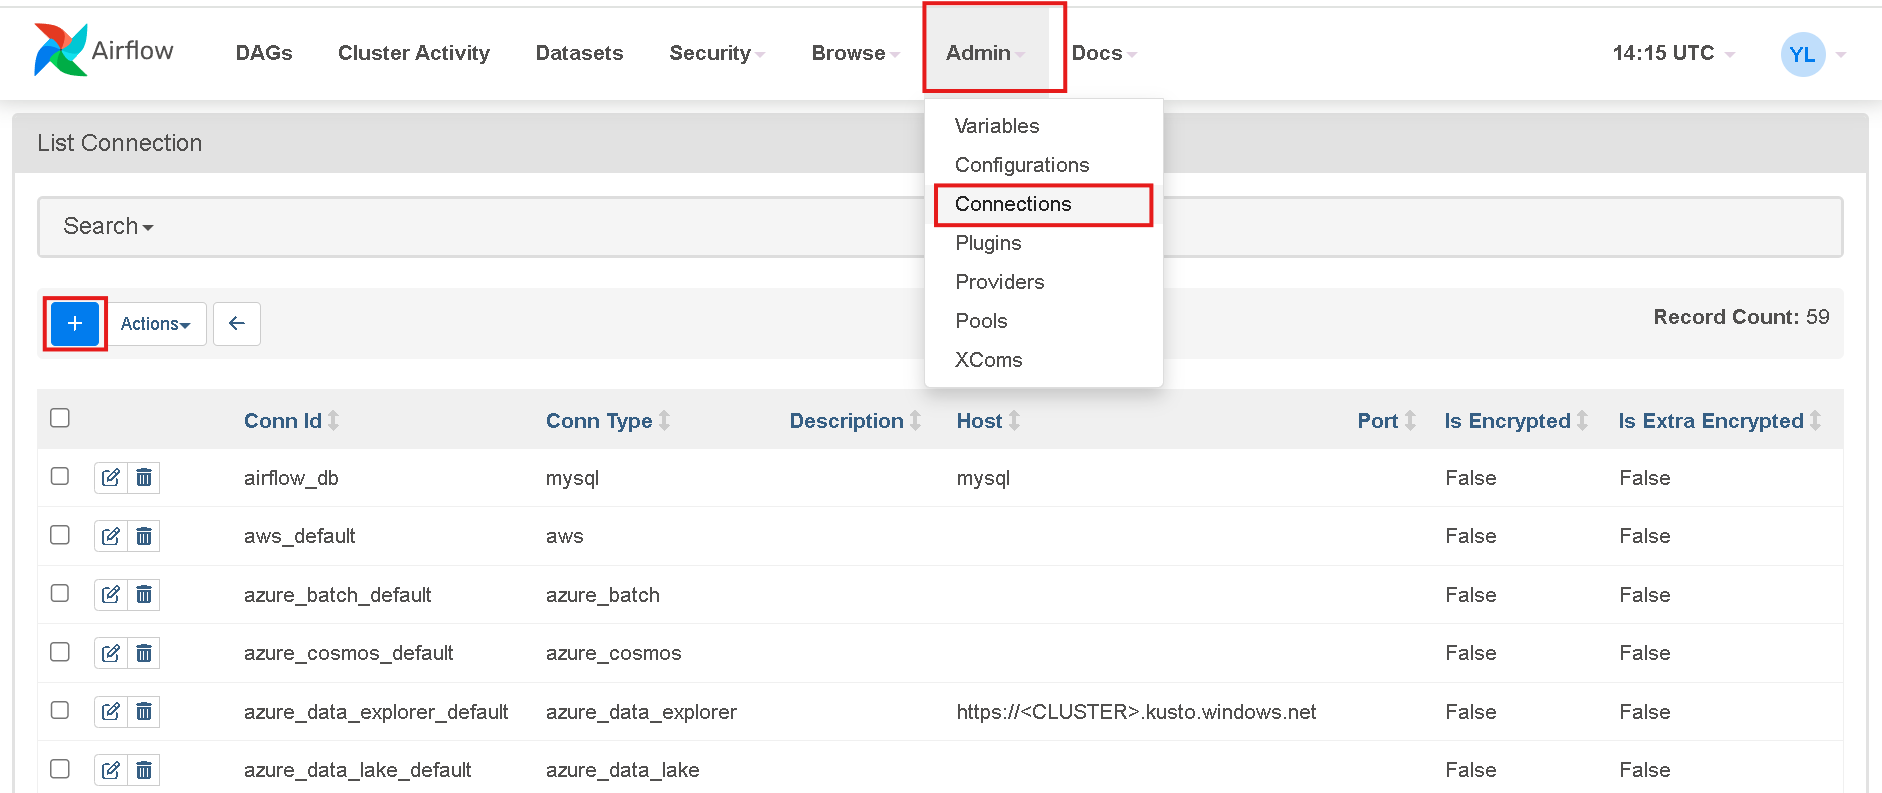Image resolution: width=1882 pixels, height=793 pixels.
Task: Open the Security menu dropdown
Action: click(x=717, y=53)
